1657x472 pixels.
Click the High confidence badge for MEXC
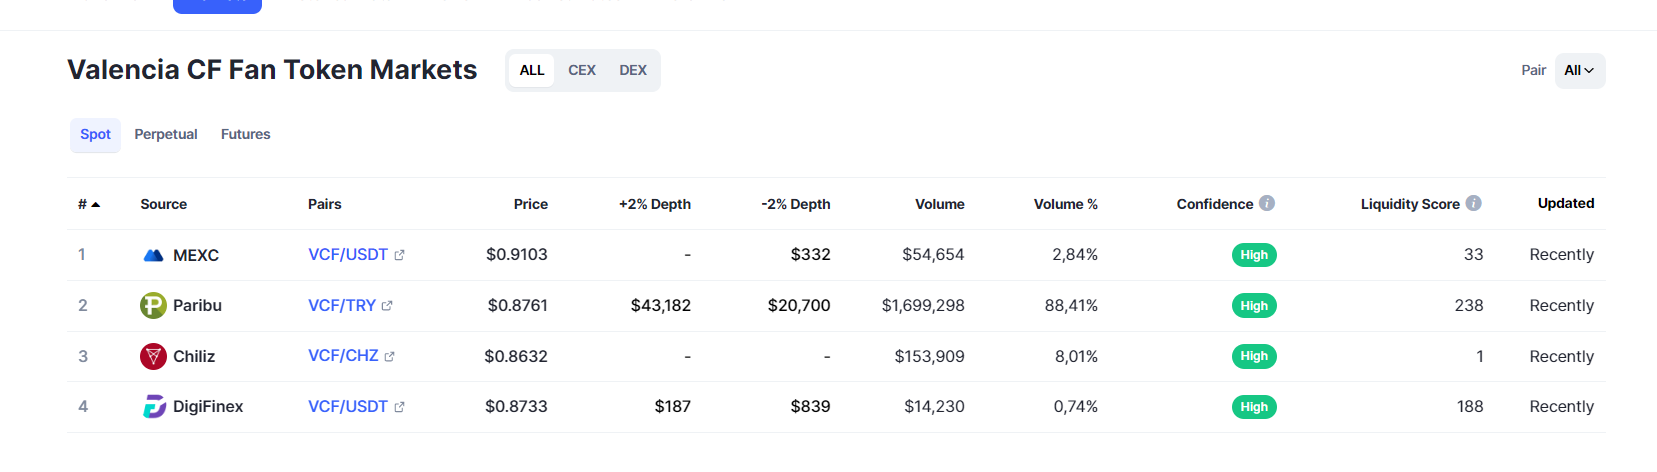click(1254, 255)
